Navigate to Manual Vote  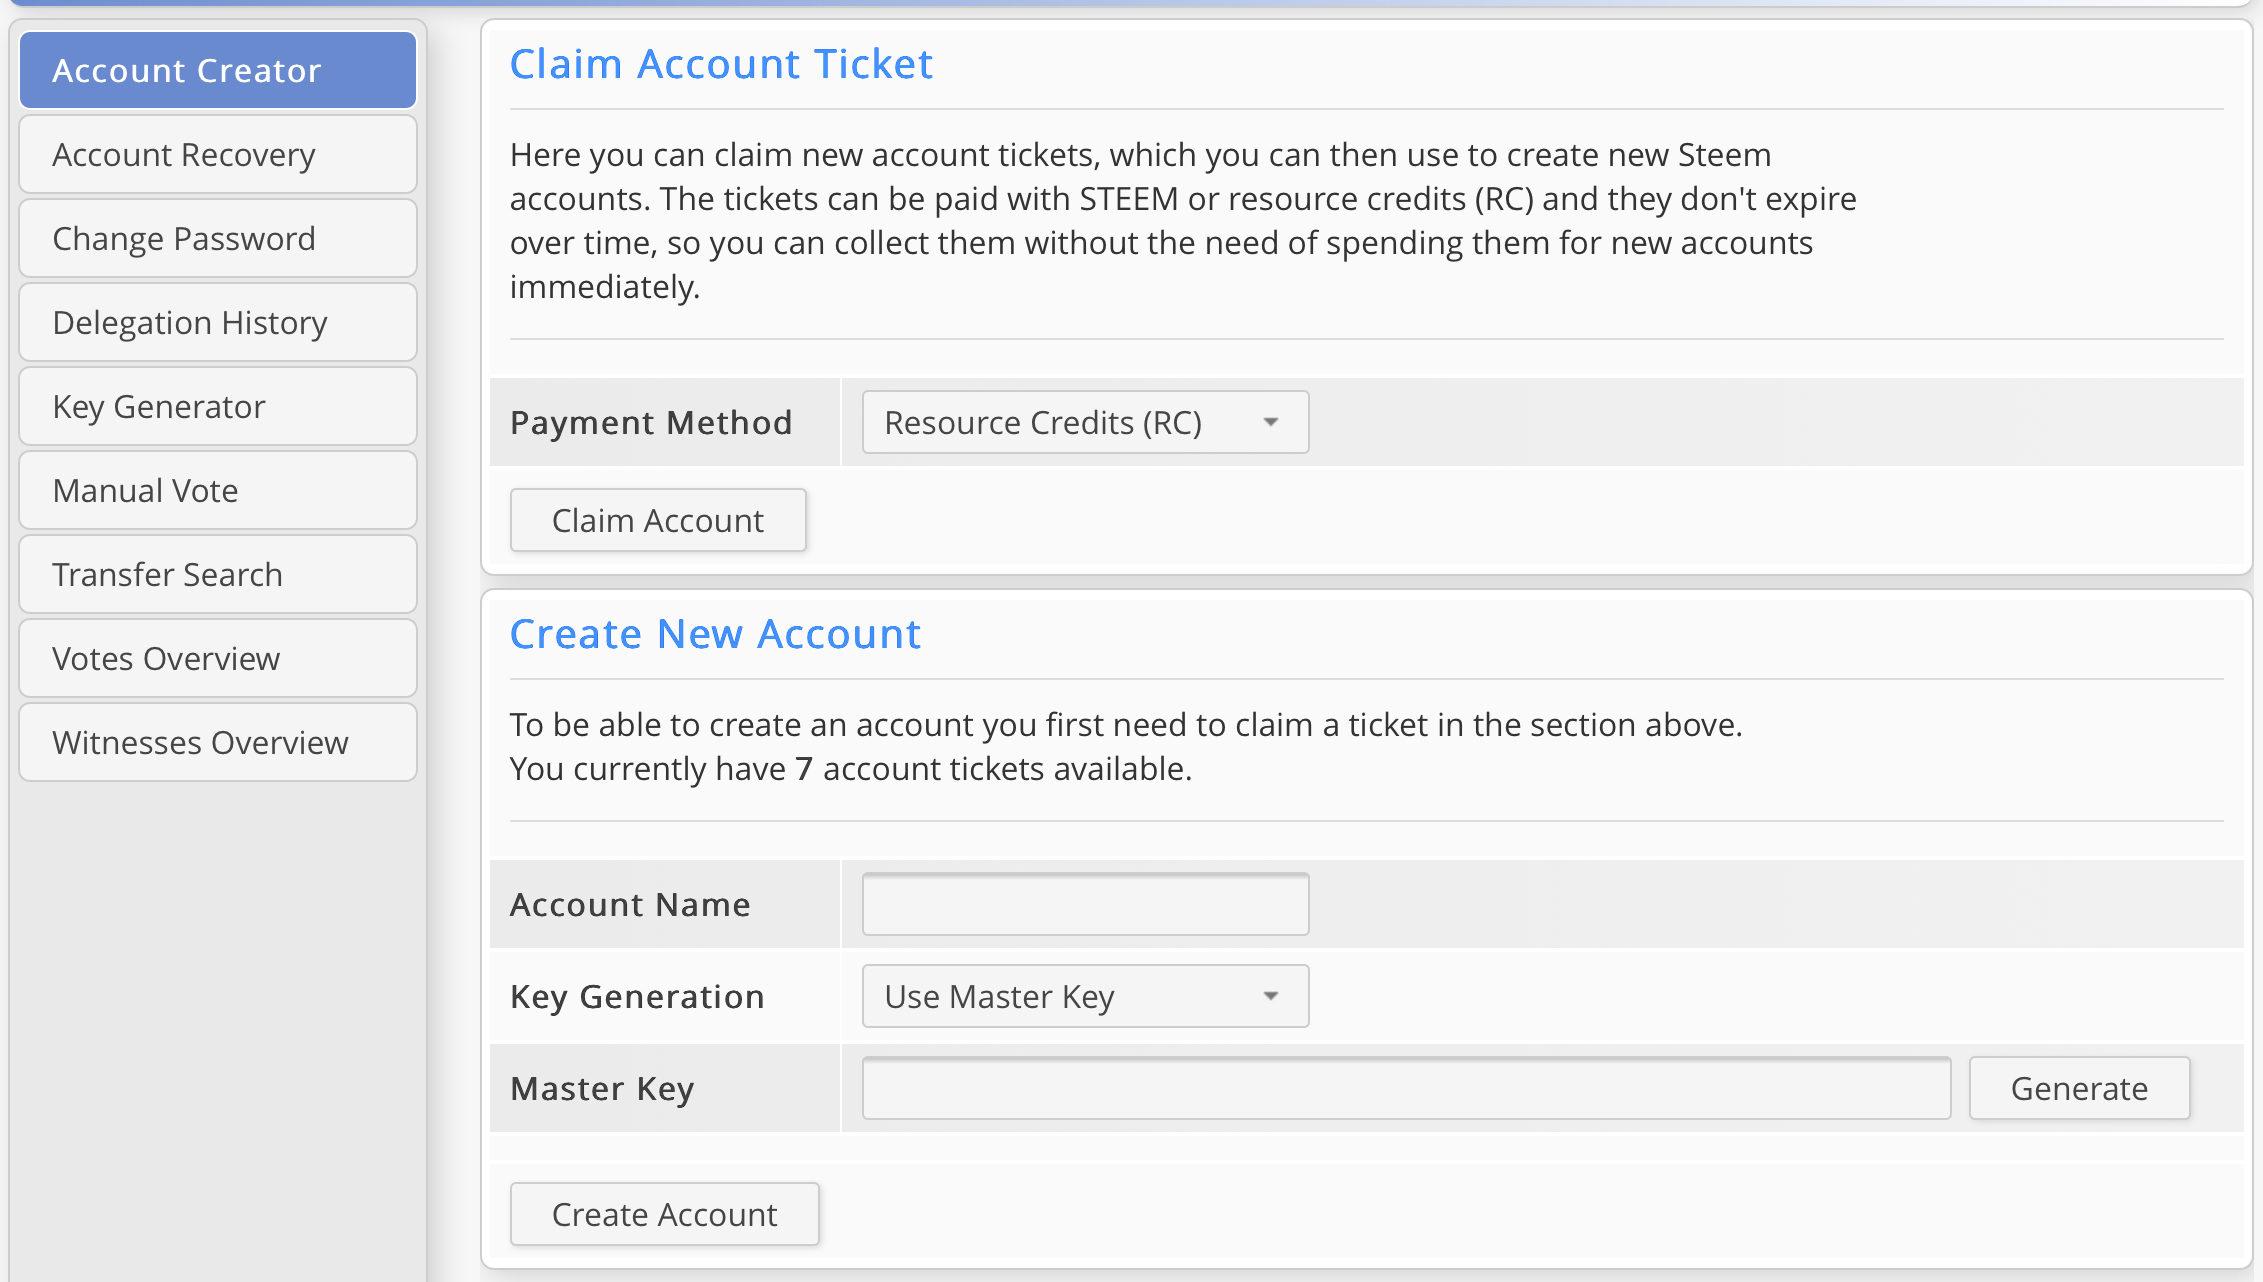pyautogui.click(x=217, y=491)
